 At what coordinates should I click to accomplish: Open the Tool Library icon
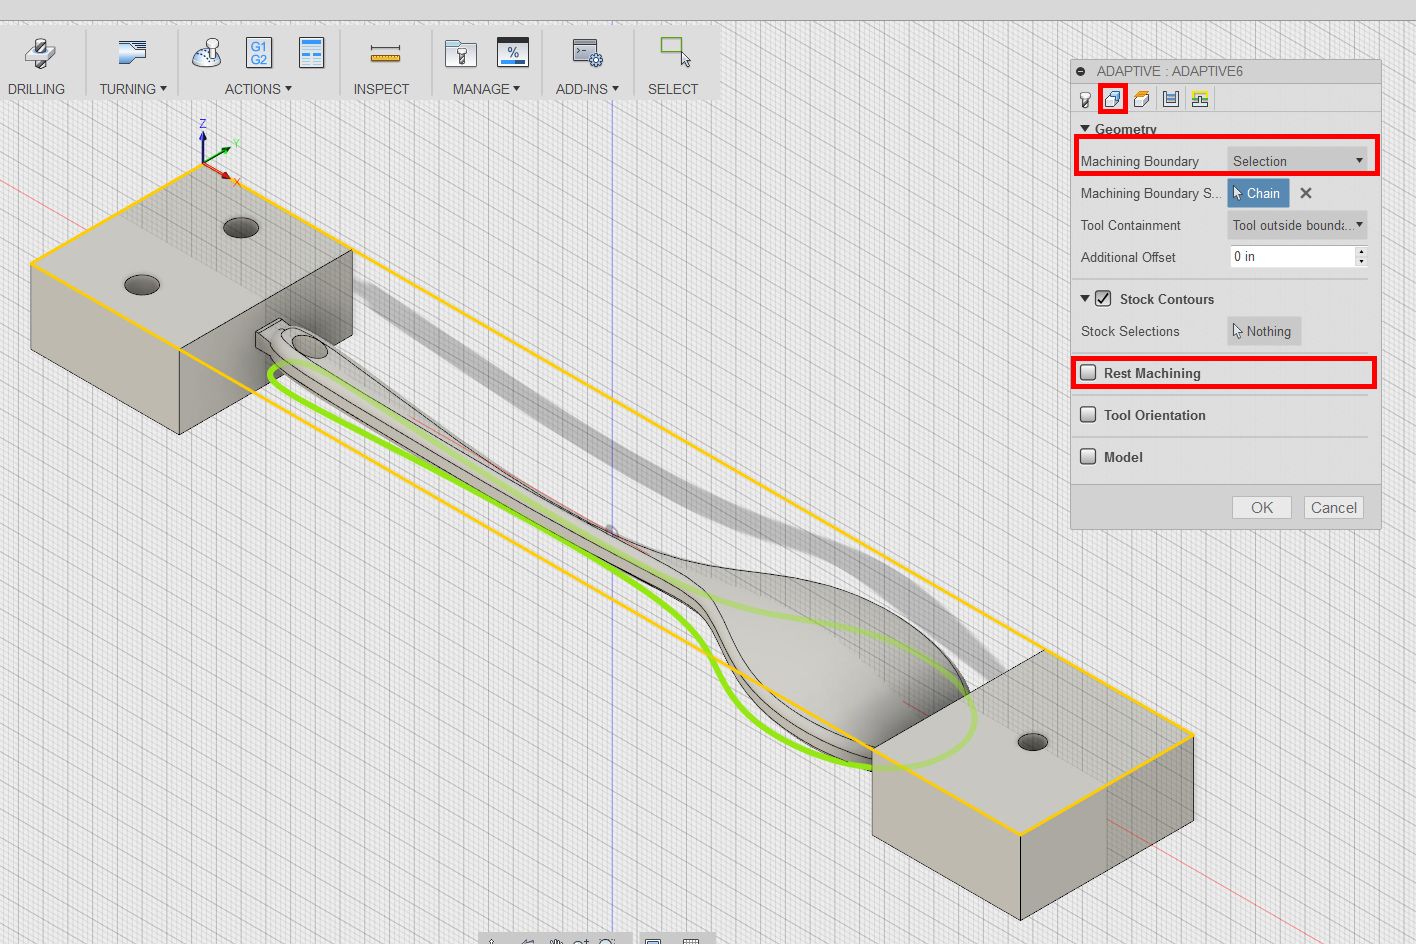pyautogui.click(x=460, y=54)
